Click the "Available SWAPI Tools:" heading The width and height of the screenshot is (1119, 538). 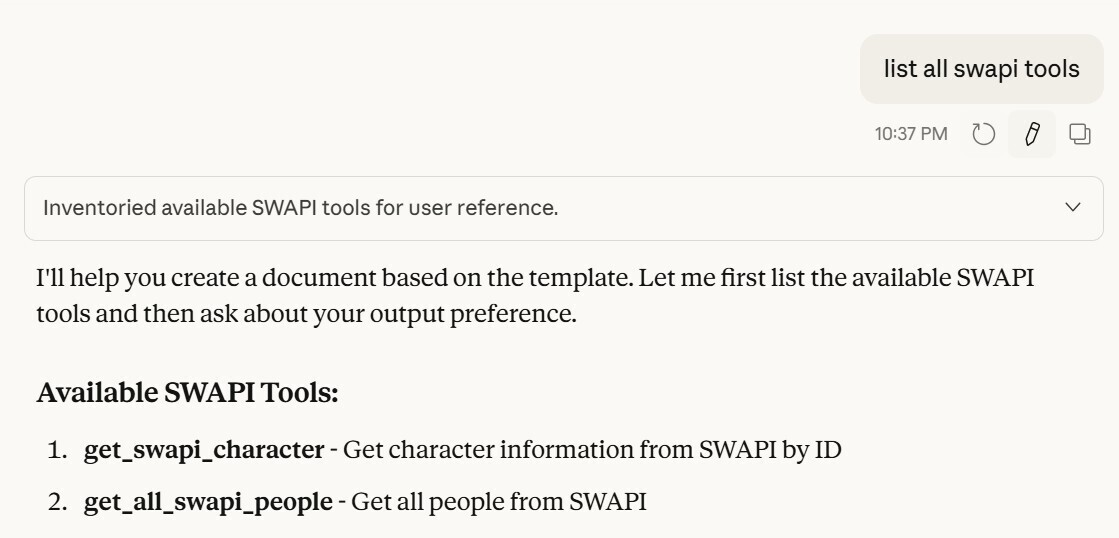click(x=188, y=393)
